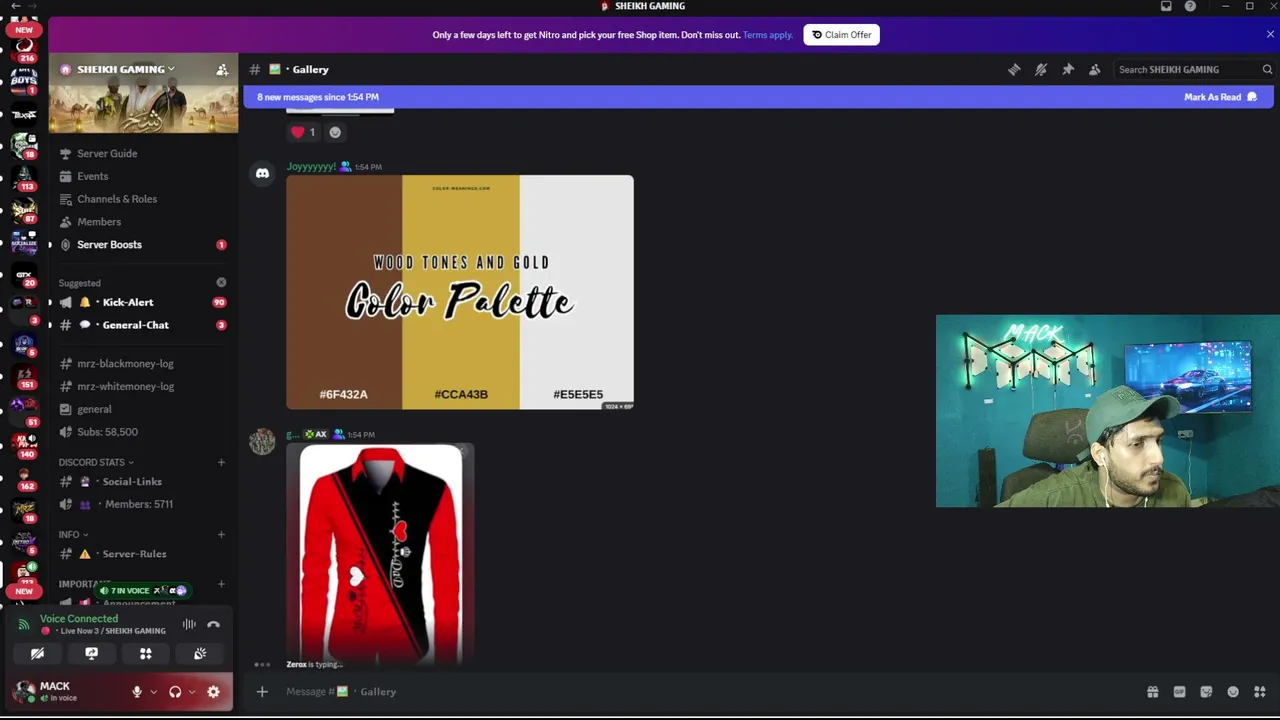Create a channel in INFO category
Viewport: 1280px width, 720px height.
[221, 534]
